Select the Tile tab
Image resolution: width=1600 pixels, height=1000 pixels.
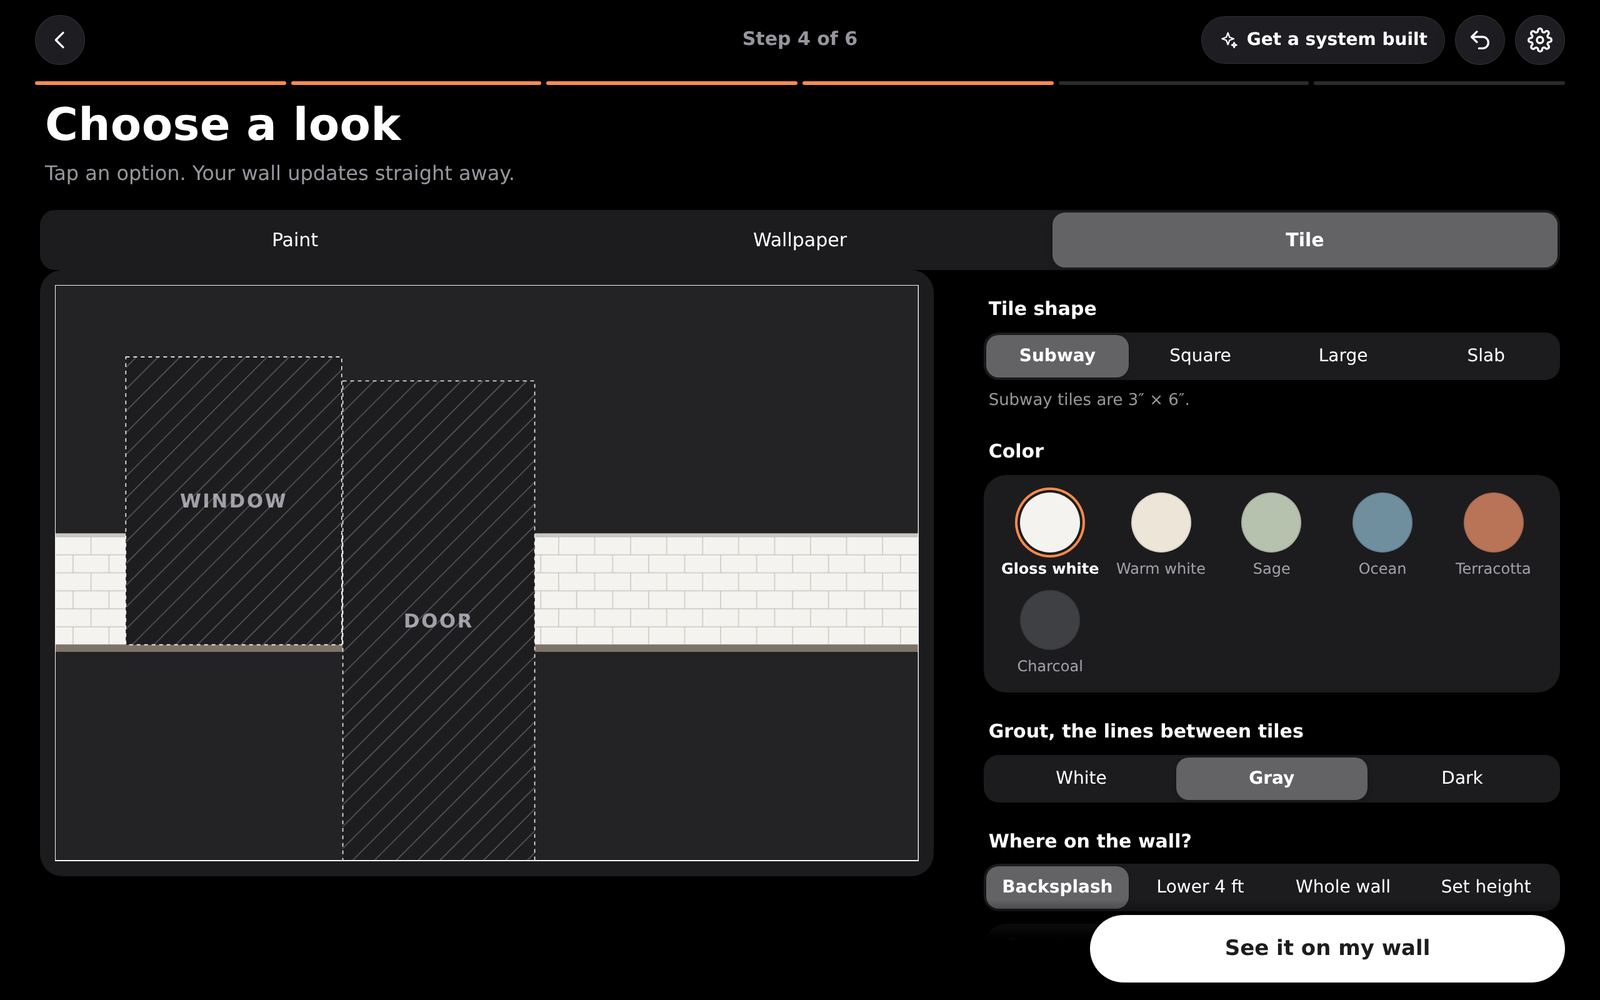coord(1305,240)
